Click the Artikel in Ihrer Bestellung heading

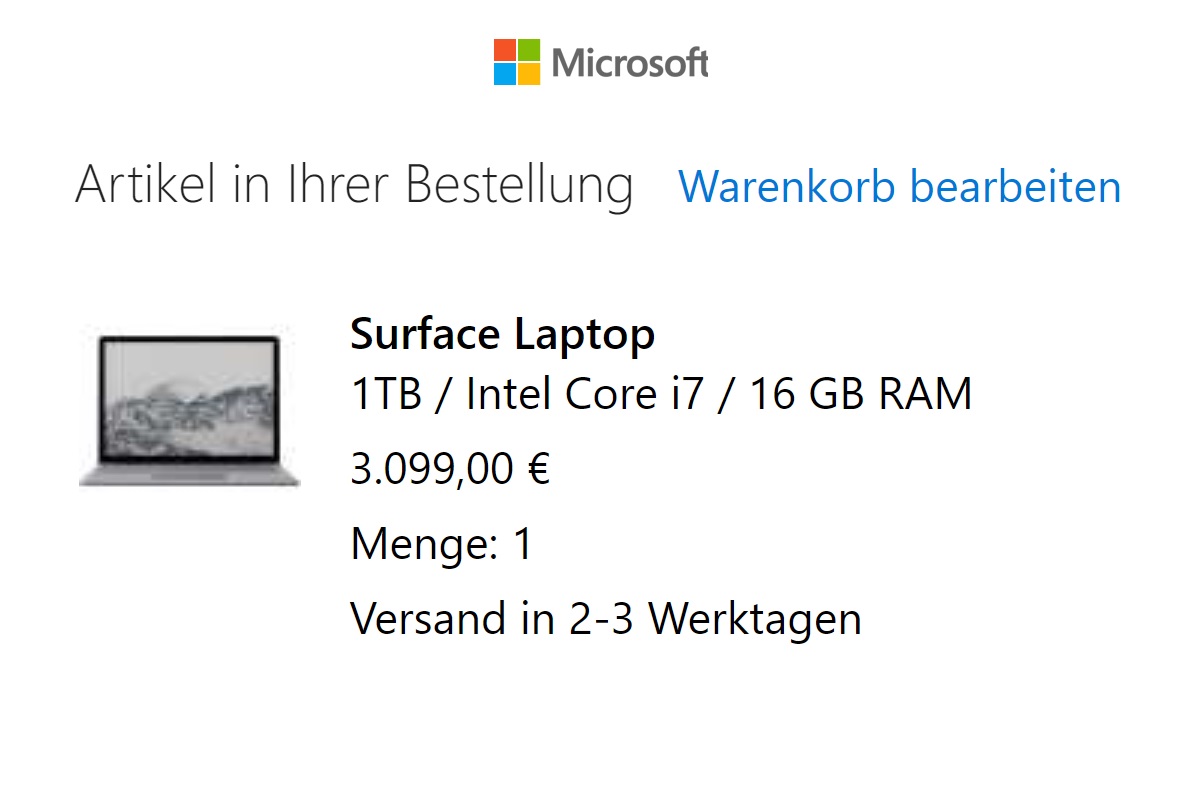[x=354, y=187]
